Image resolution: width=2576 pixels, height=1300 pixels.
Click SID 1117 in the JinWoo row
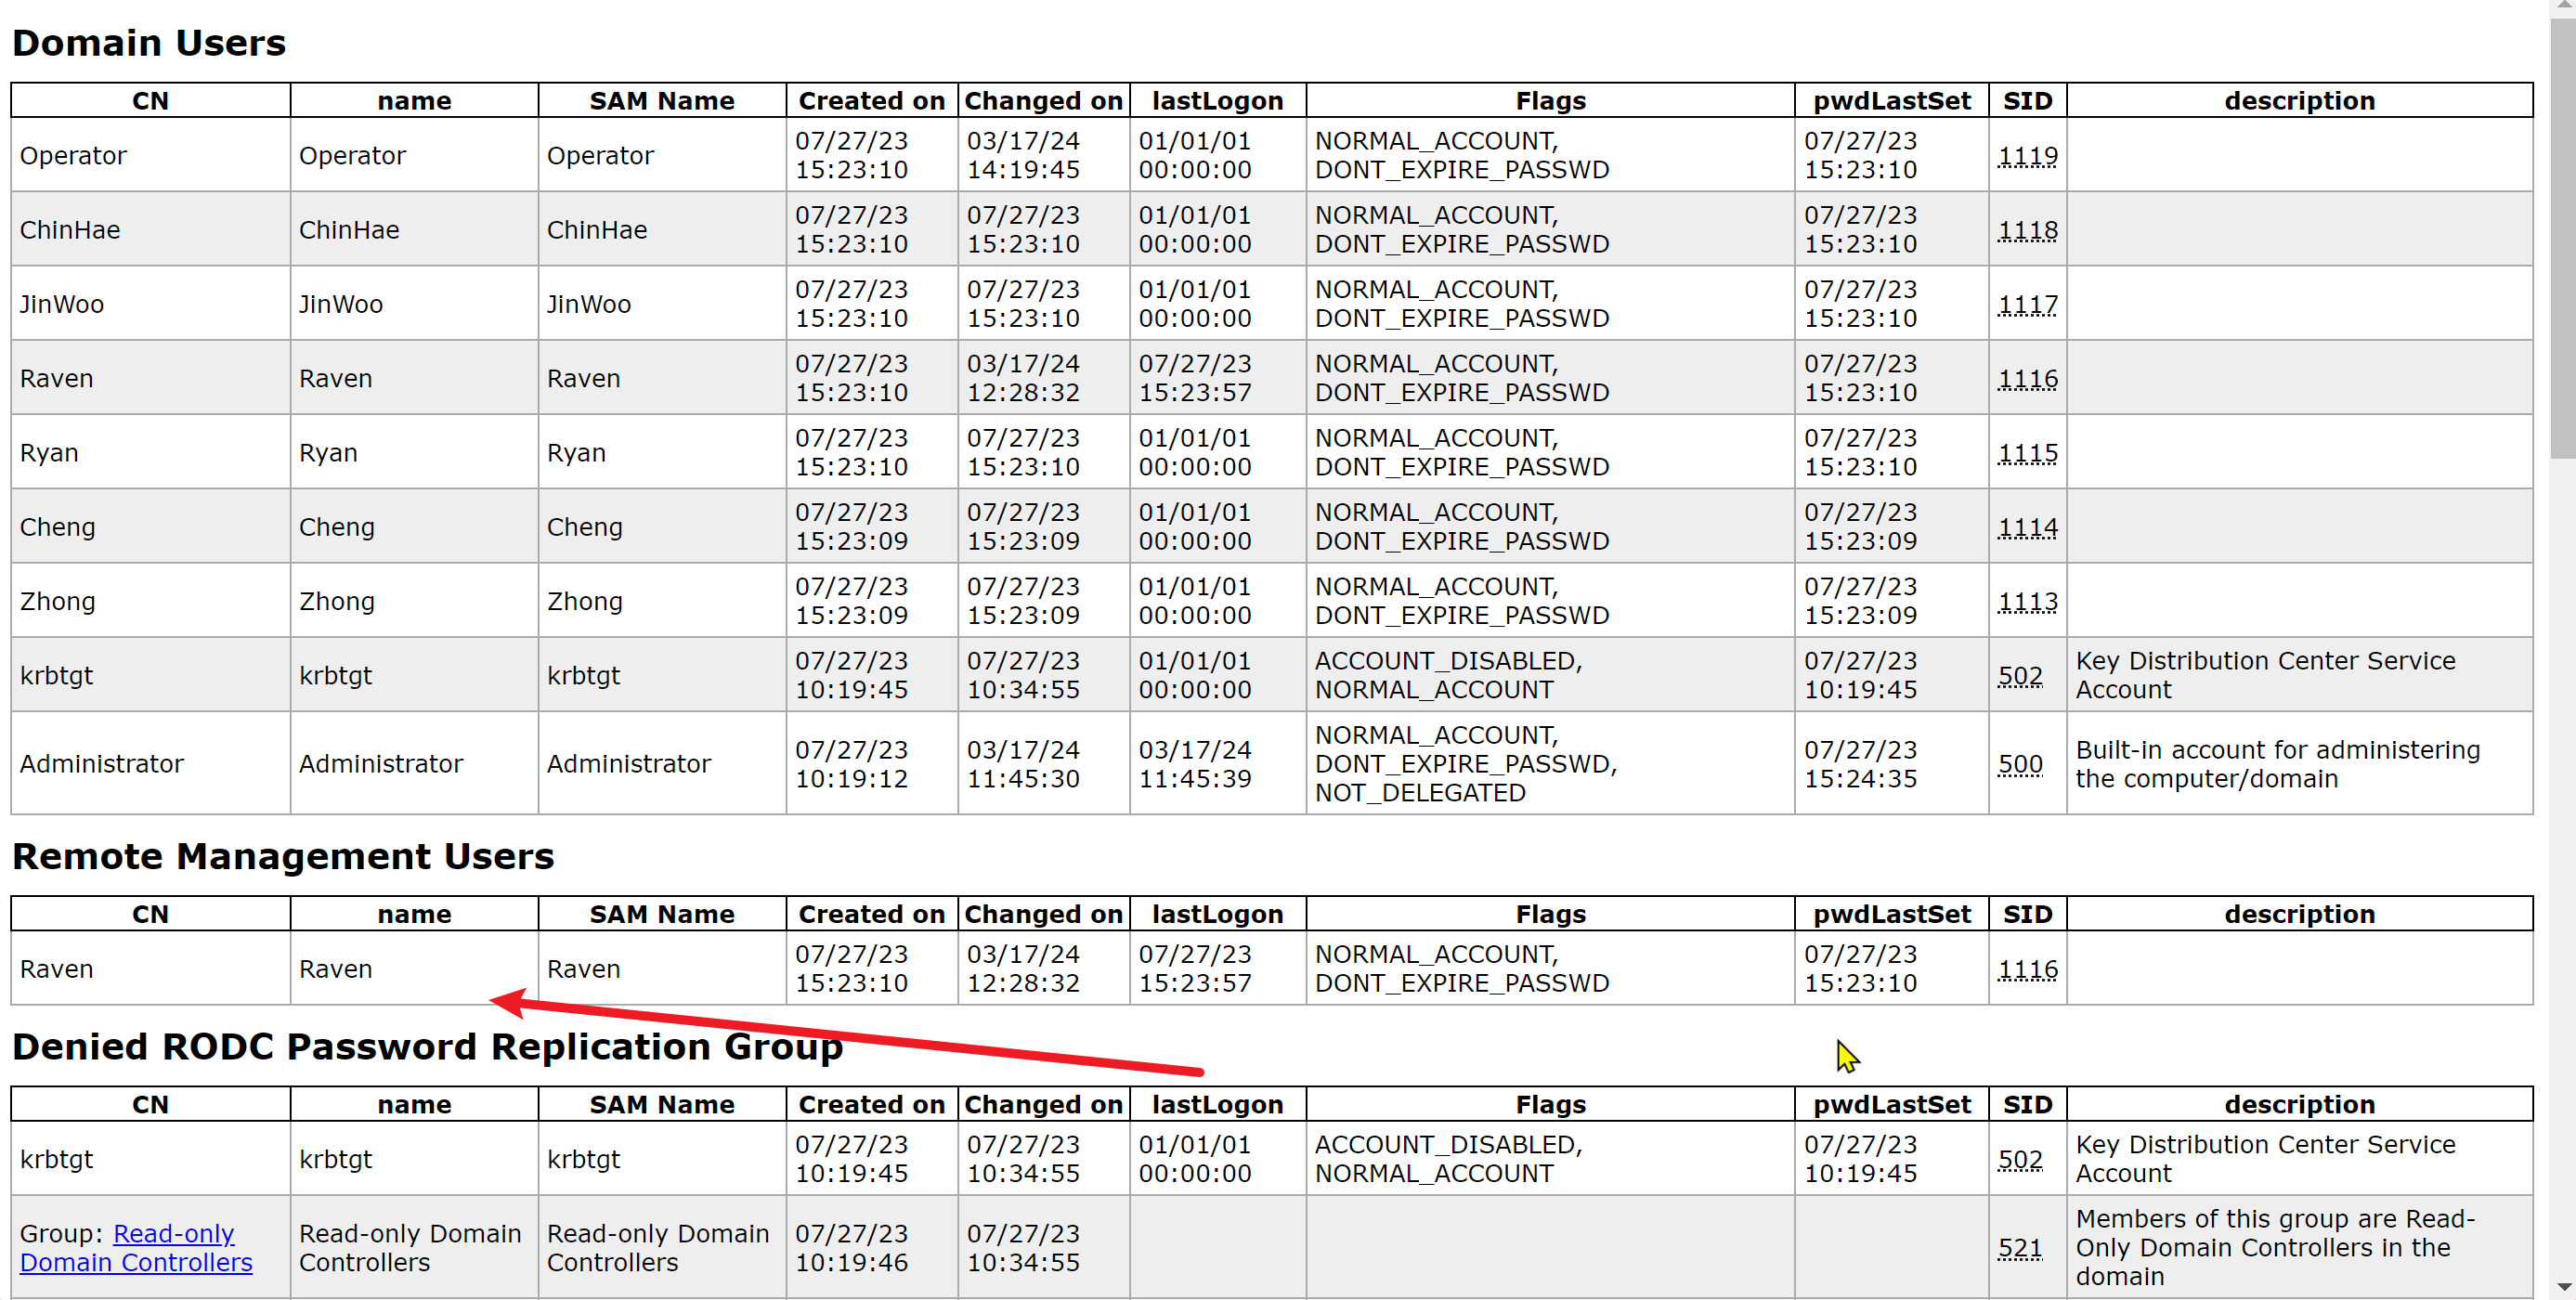2026,304
